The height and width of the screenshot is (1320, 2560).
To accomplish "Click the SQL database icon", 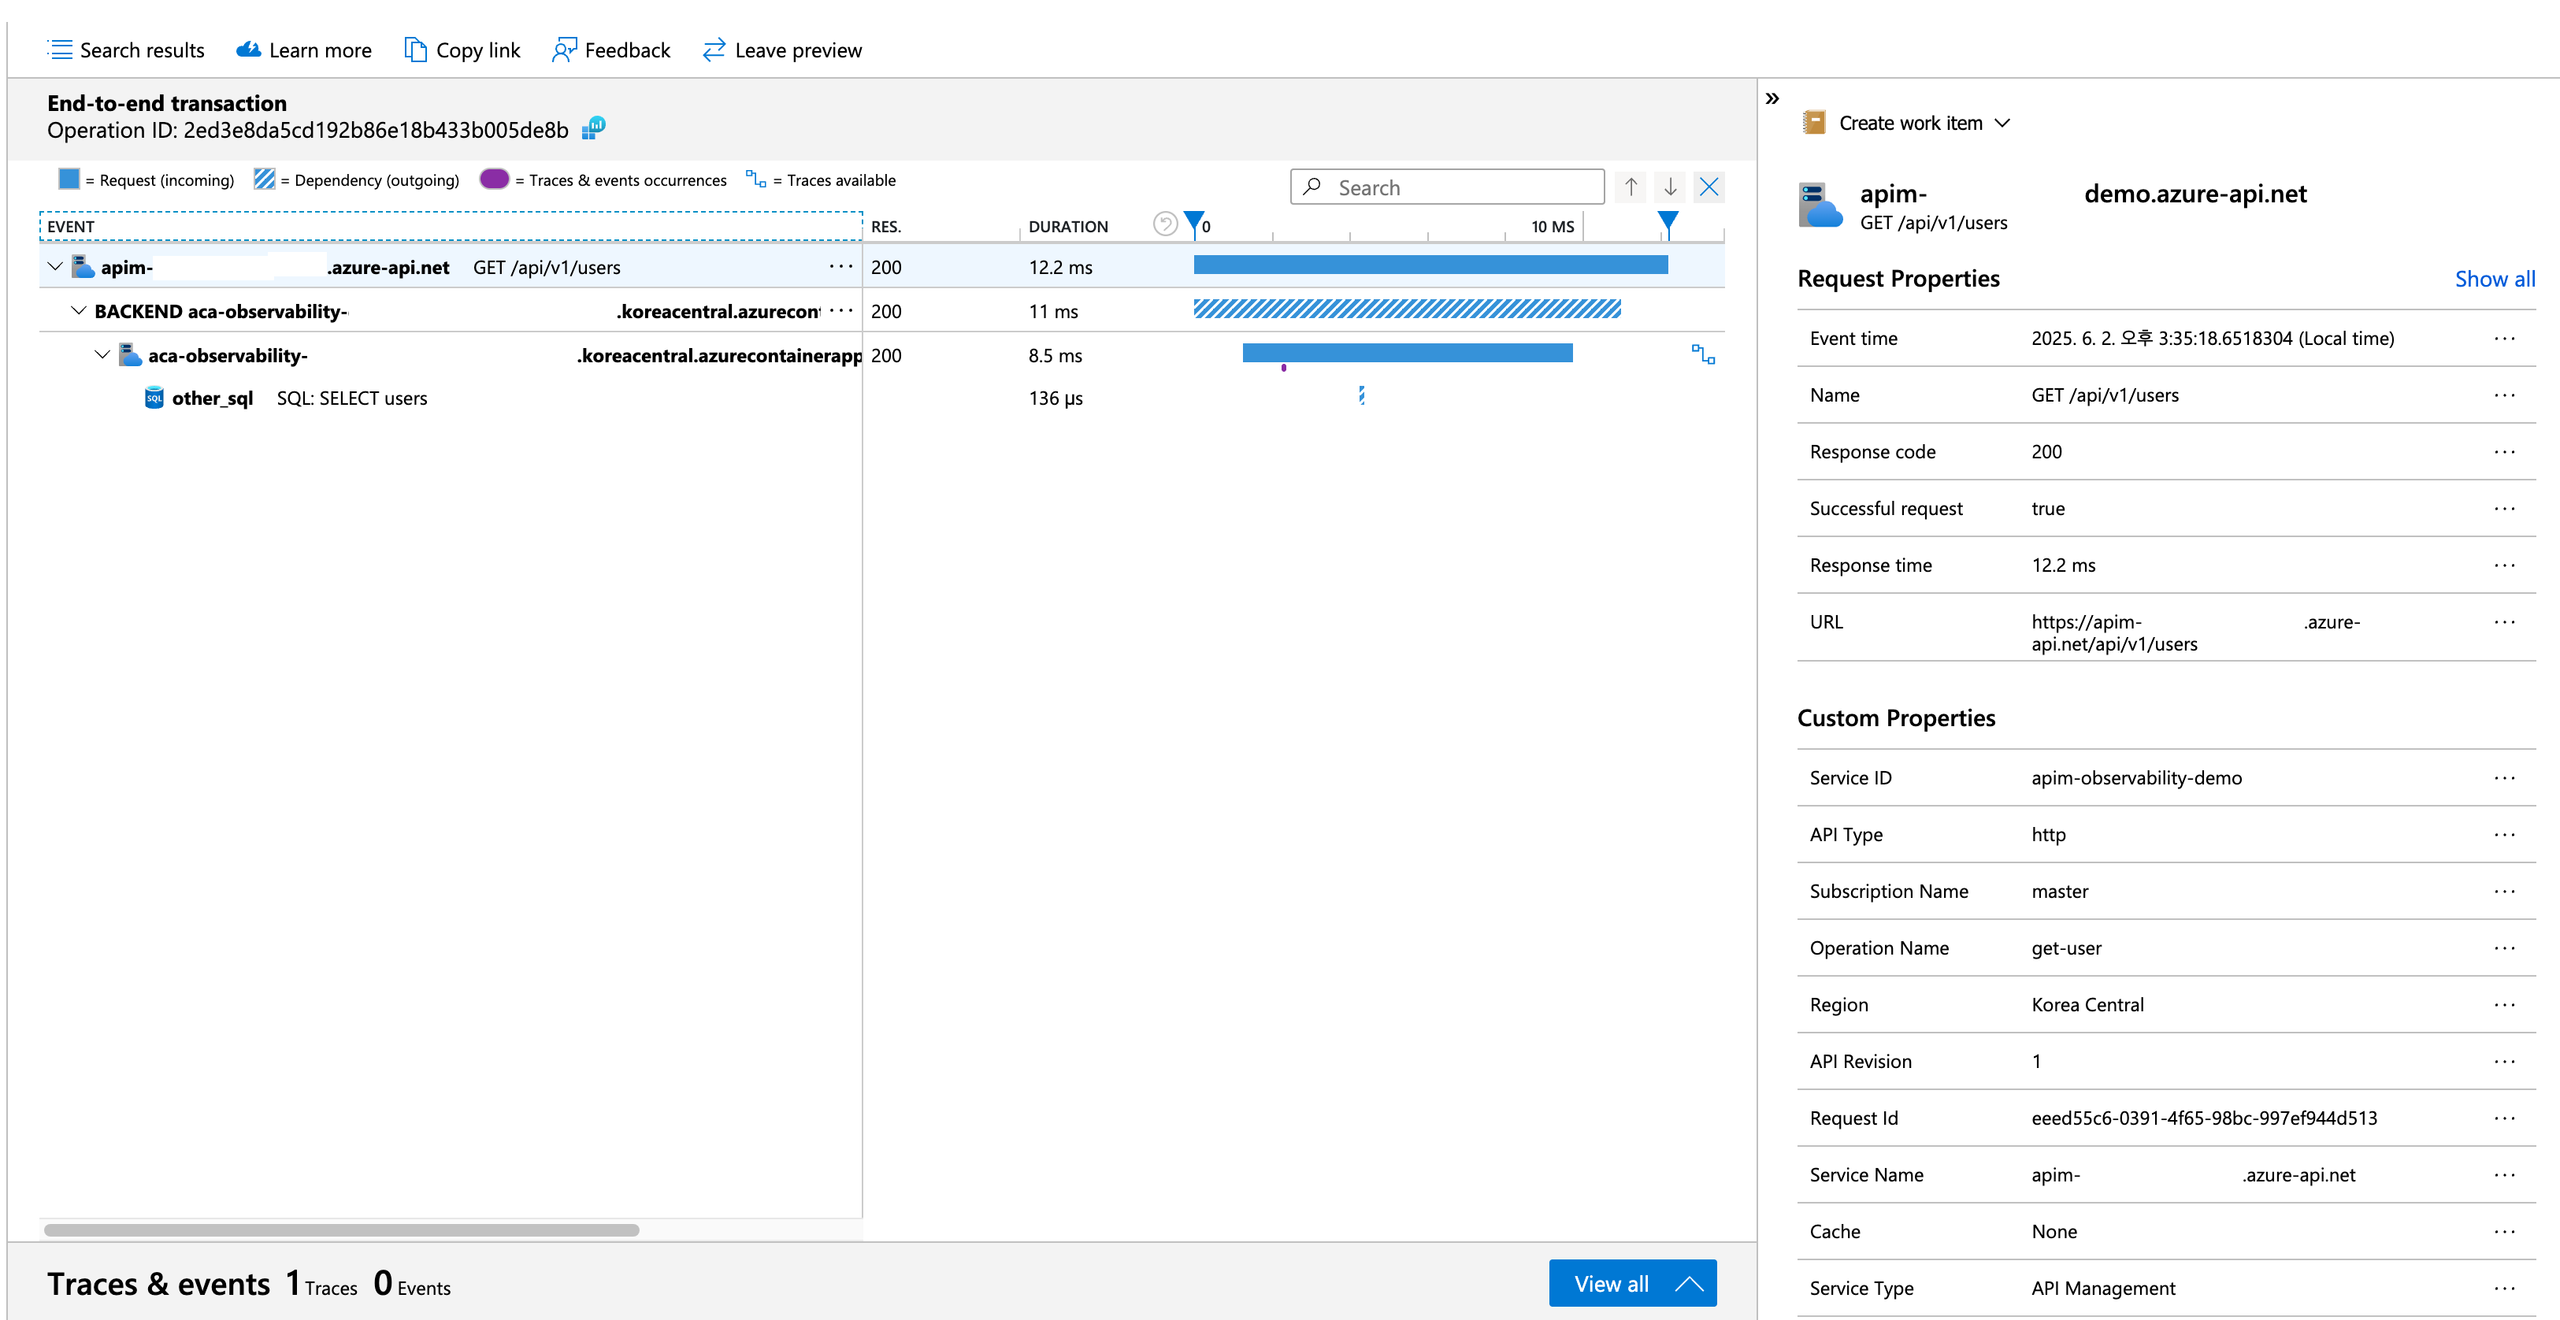I will click(154, 398).
